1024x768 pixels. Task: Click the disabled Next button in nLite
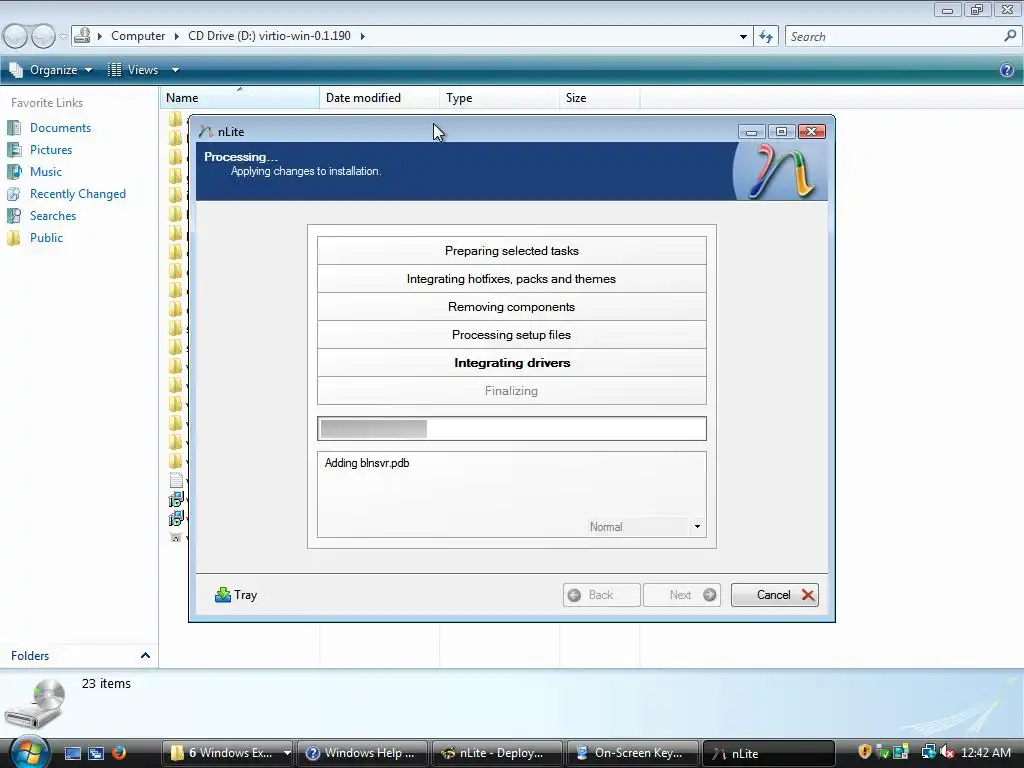point(682,595)
